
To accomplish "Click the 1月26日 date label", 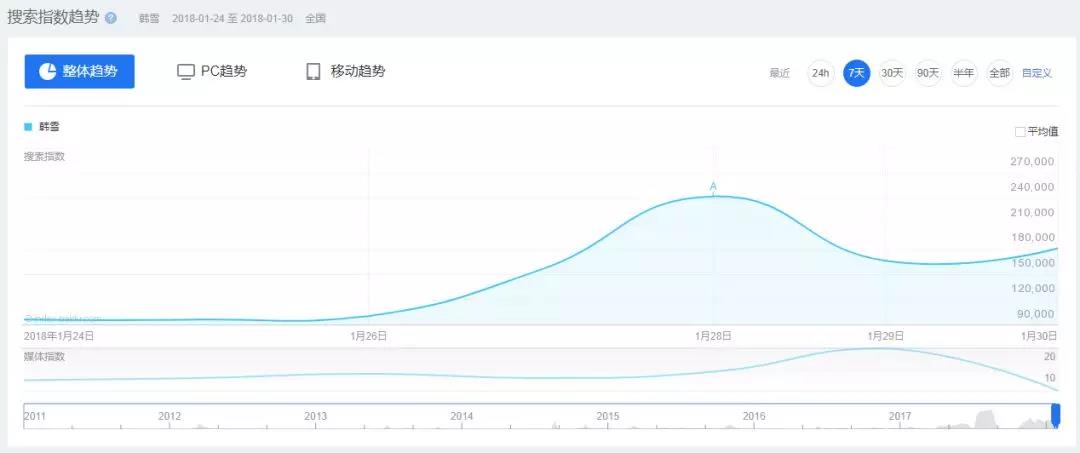I will (x=368, y=336).
